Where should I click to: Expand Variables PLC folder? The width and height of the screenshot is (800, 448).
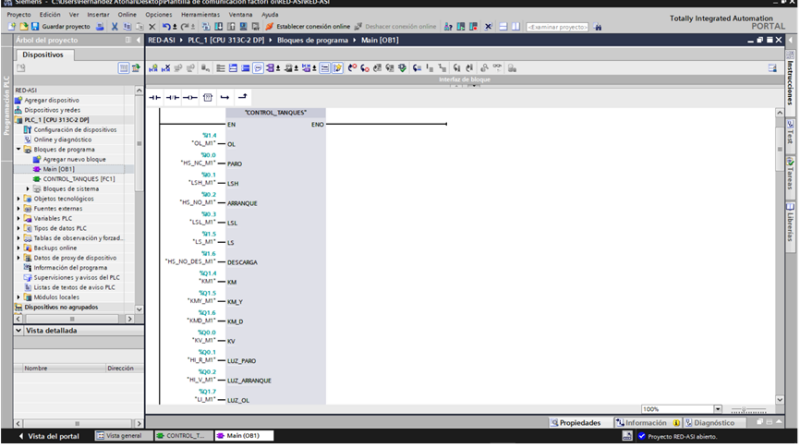(19, 218)
